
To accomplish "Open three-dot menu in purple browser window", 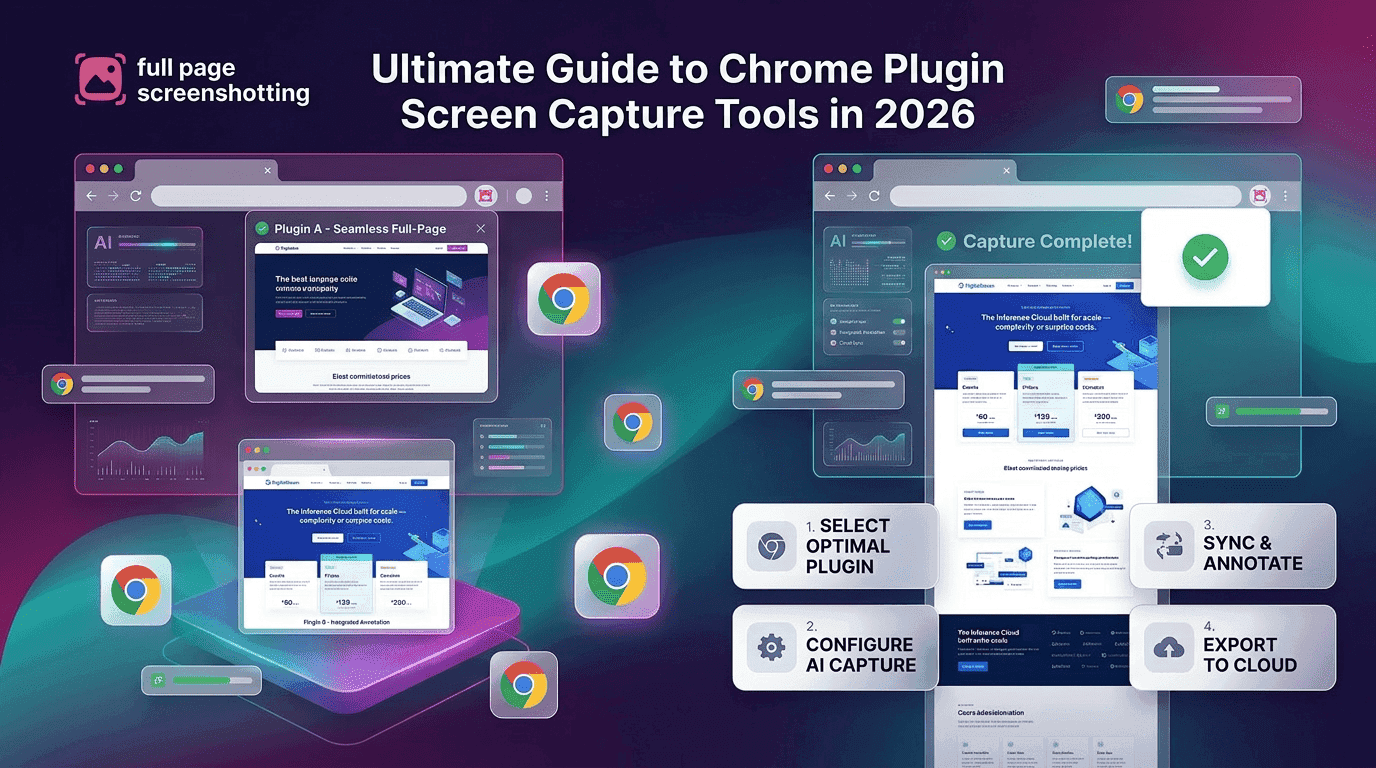I will tap(547, 196).
